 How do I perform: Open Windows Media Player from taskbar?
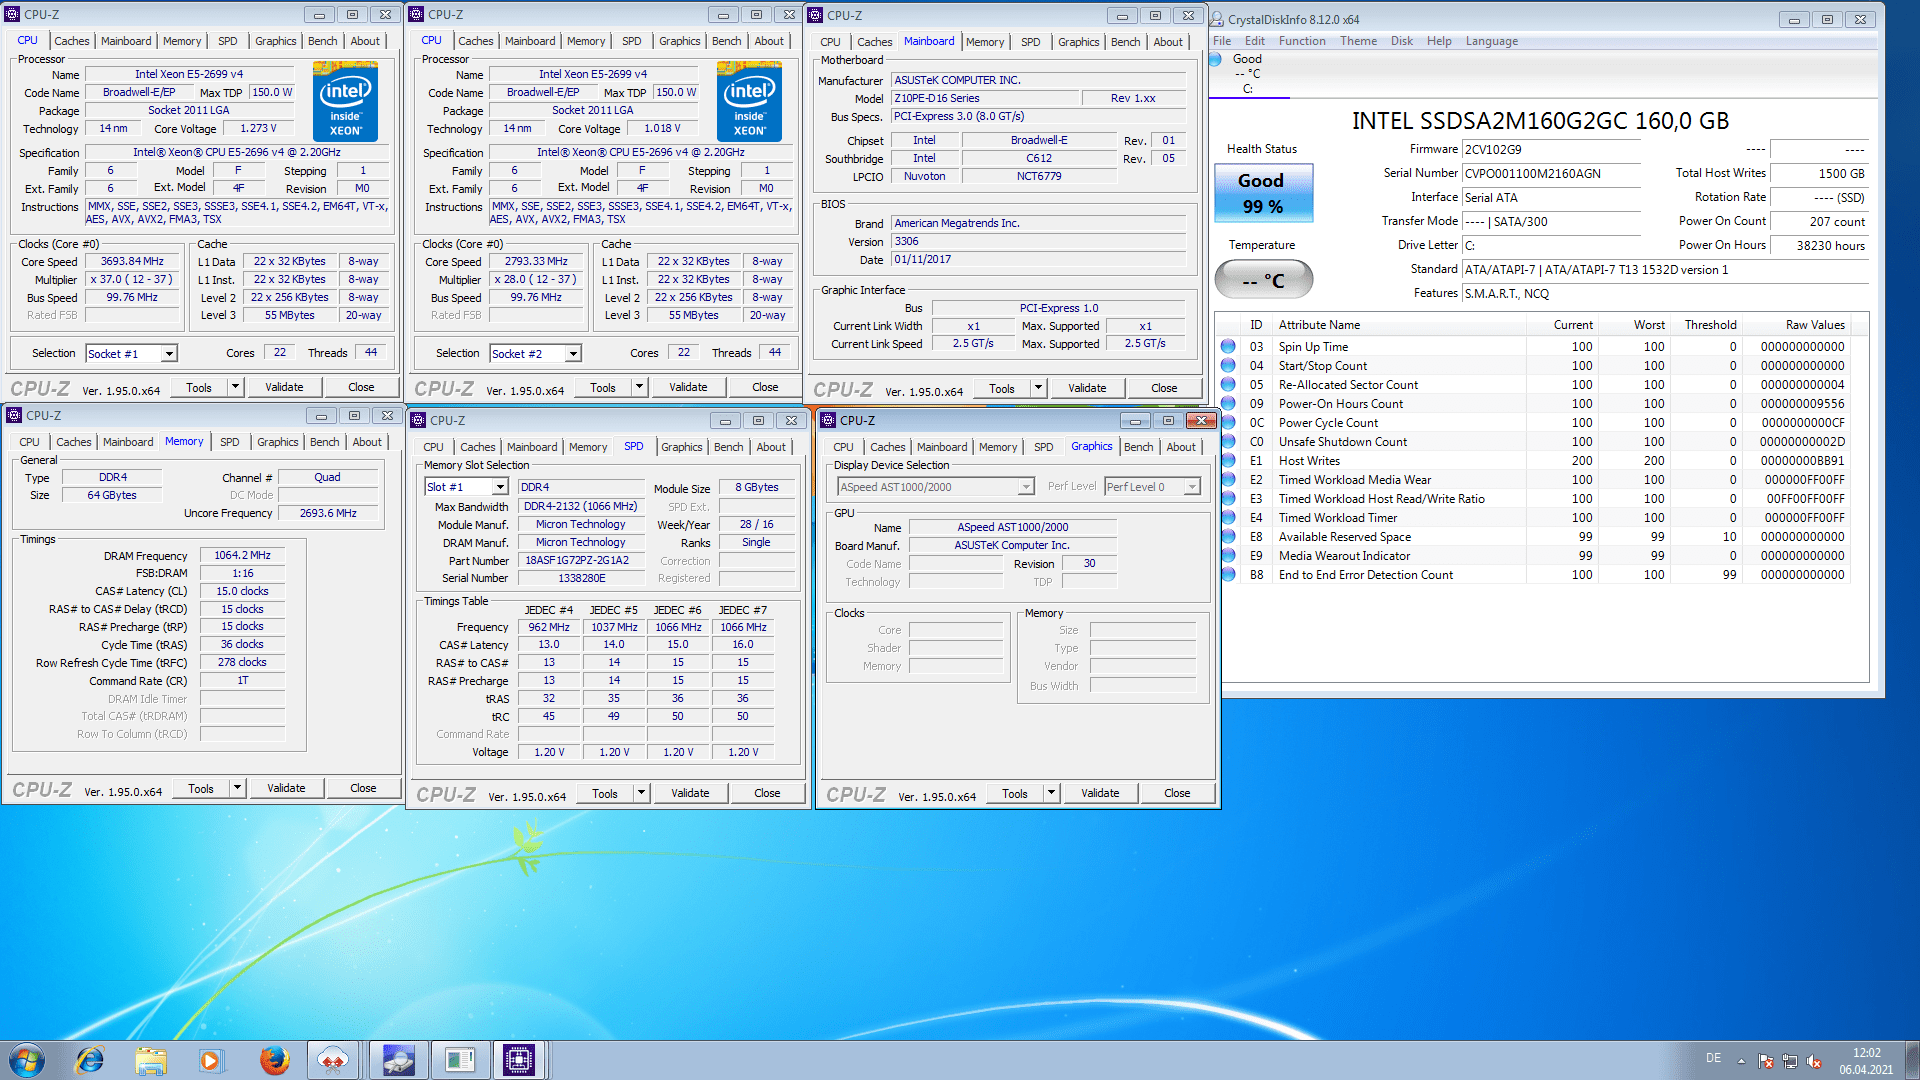point(211,1060)
